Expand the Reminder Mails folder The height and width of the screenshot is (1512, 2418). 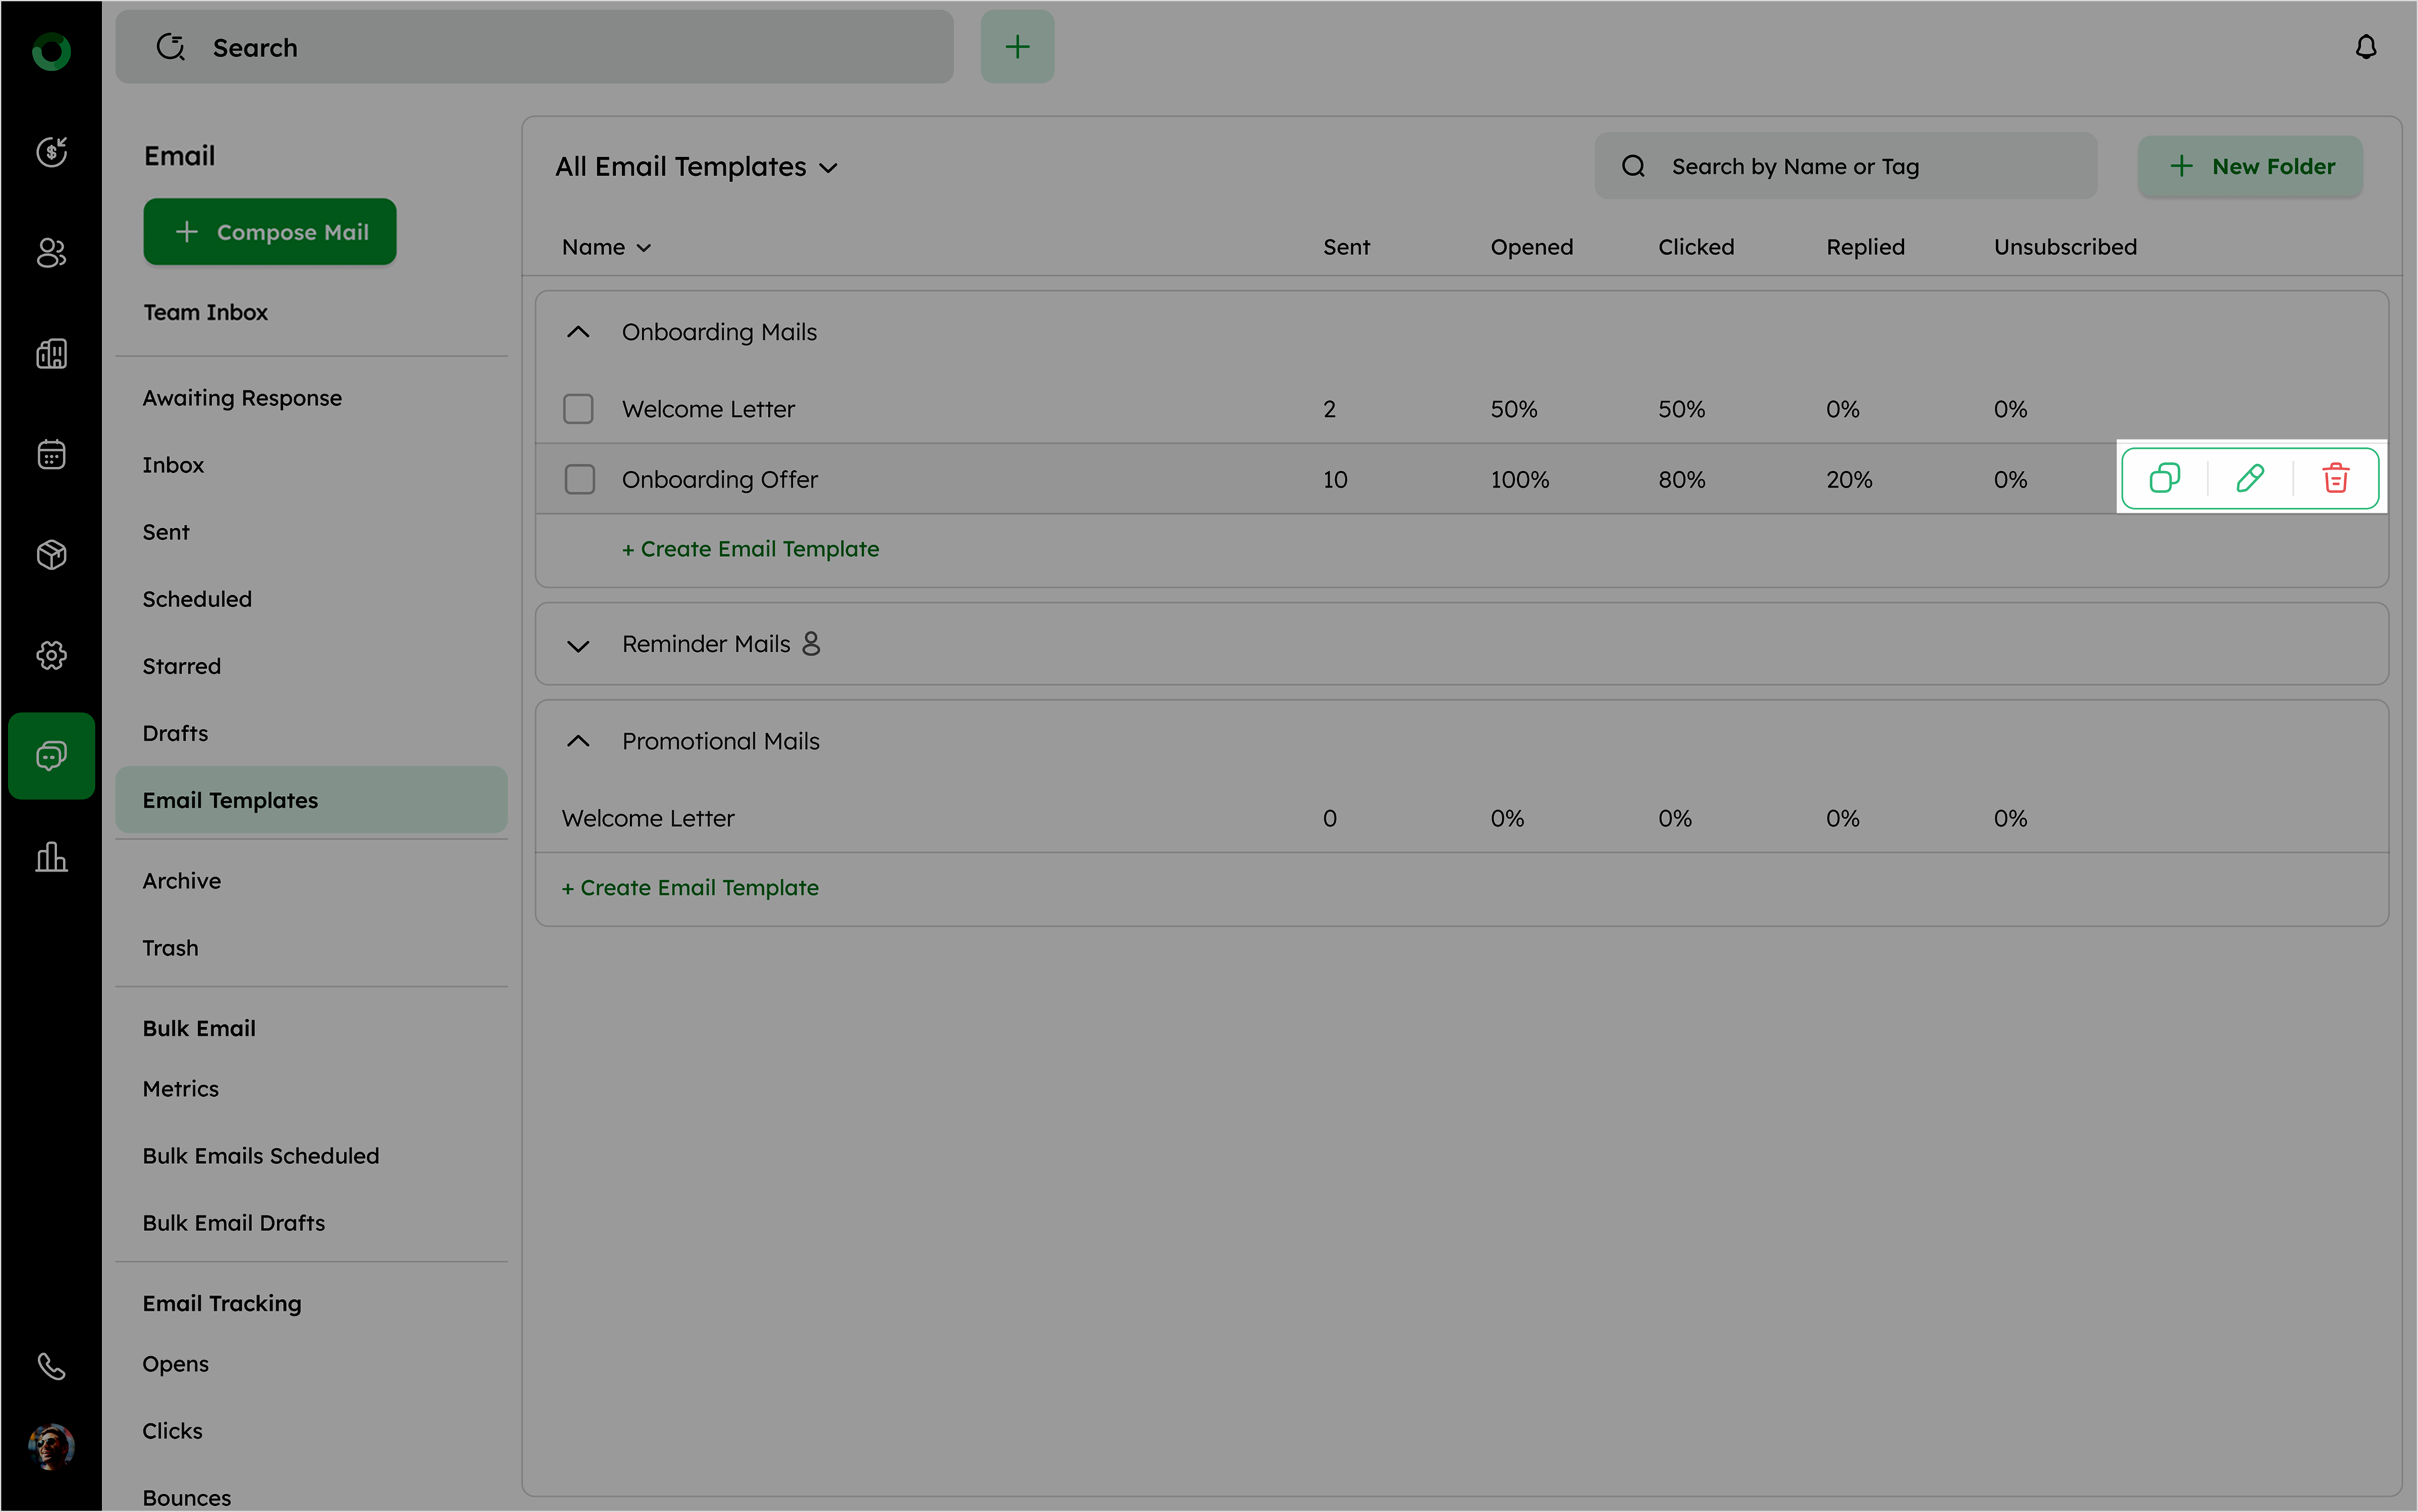pyautogui.click(x=578, y=645)
